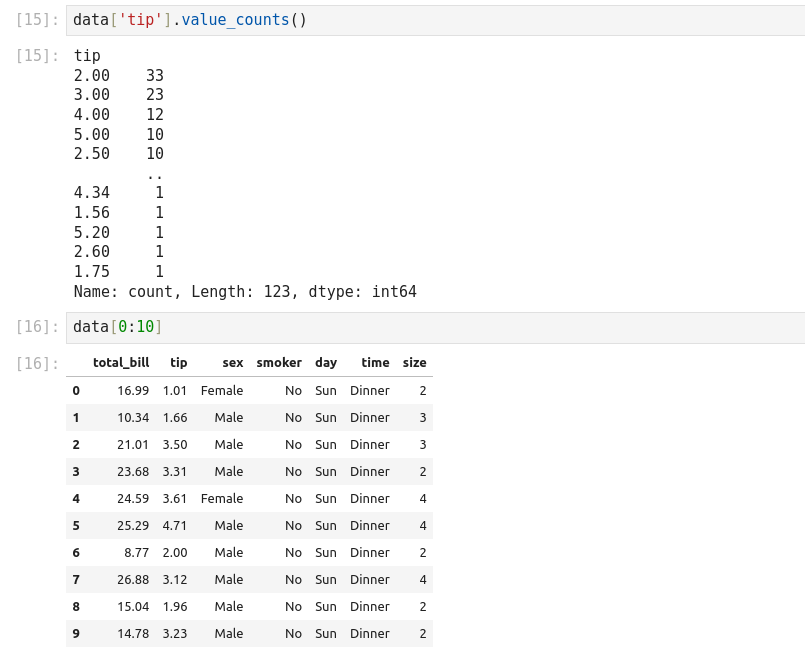
Task: Select row index 9 in the dataframe
Action: [76, 634]
